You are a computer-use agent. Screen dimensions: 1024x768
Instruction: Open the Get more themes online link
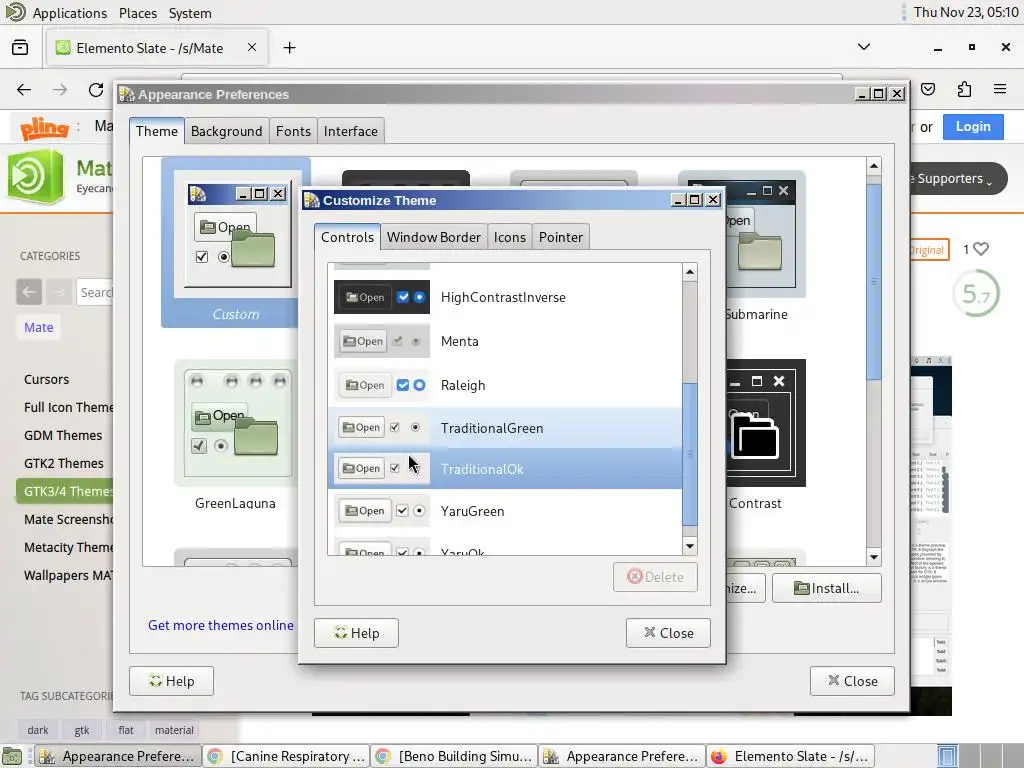point(221,625)
